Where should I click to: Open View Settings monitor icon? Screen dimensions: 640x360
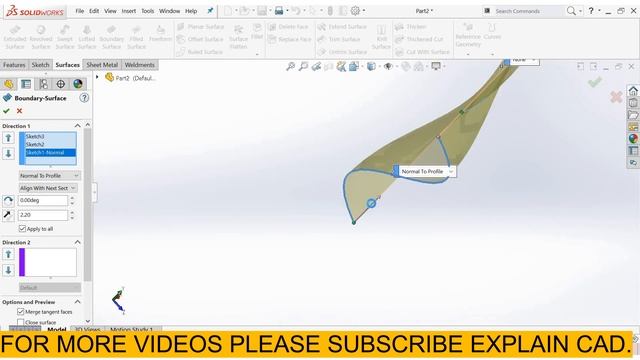click(436, 66)
